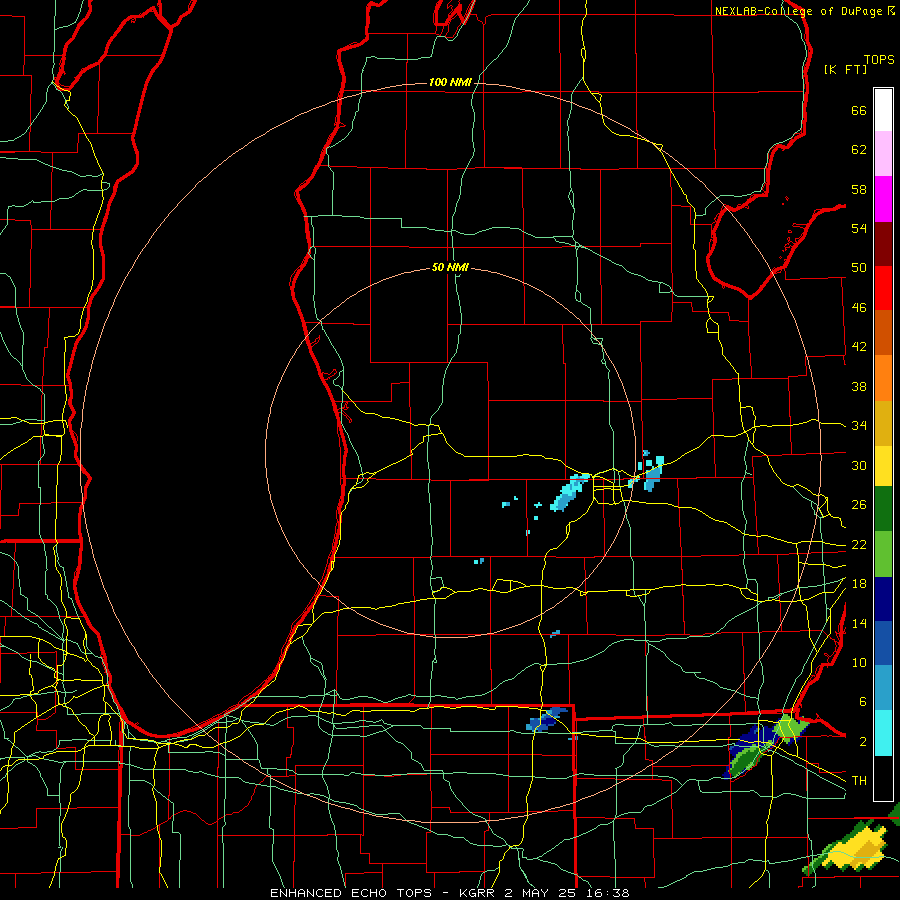Pick the light green legend swatch
The height and width of the screenshot is (900, 900).
(x=883, y=554)
